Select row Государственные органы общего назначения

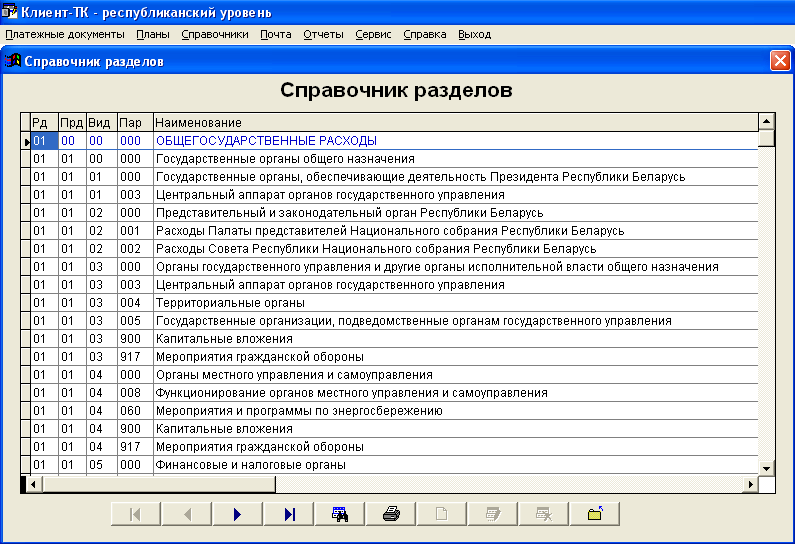[x=394, y=159]
